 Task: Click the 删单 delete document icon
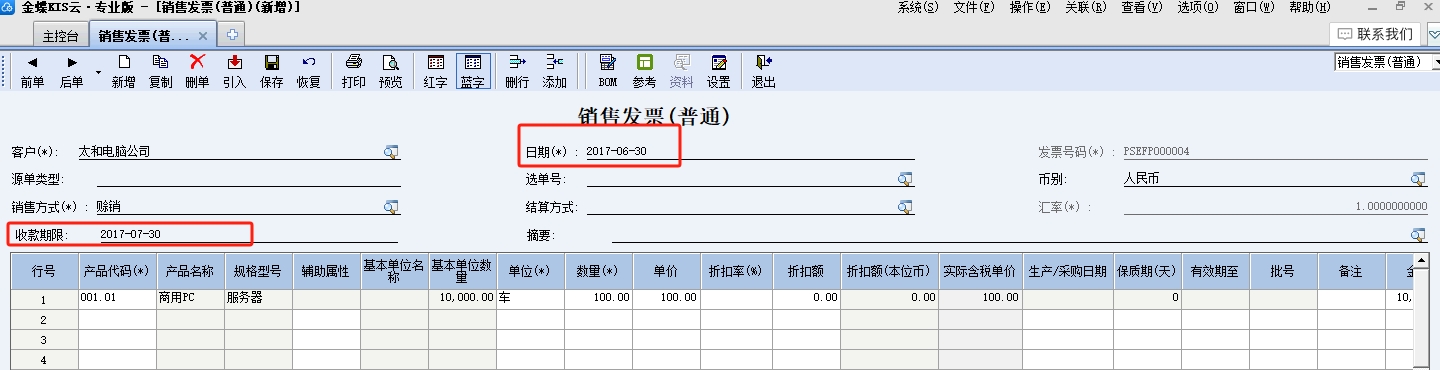click(197, 71)
